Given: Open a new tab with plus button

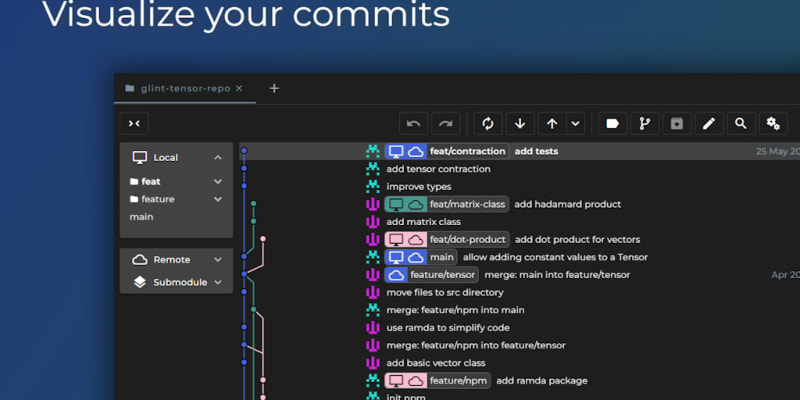Looking at the screenshot, I should coord(274,88).
